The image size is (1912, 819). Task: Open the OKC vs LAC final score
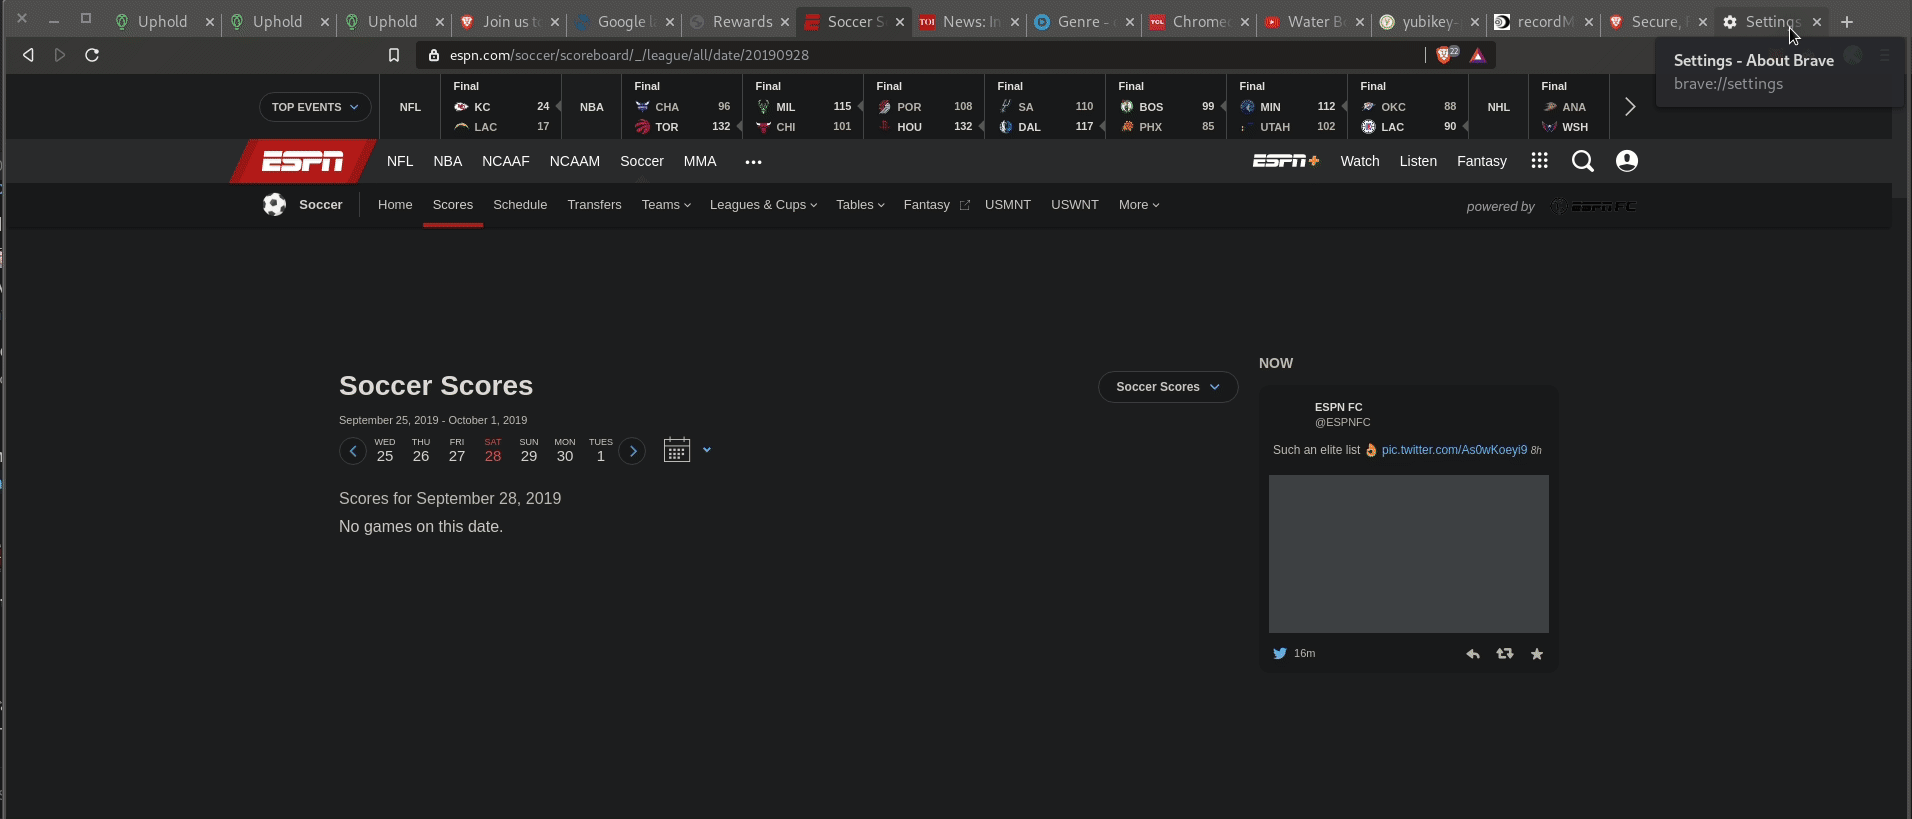[x=1408, y=107]
